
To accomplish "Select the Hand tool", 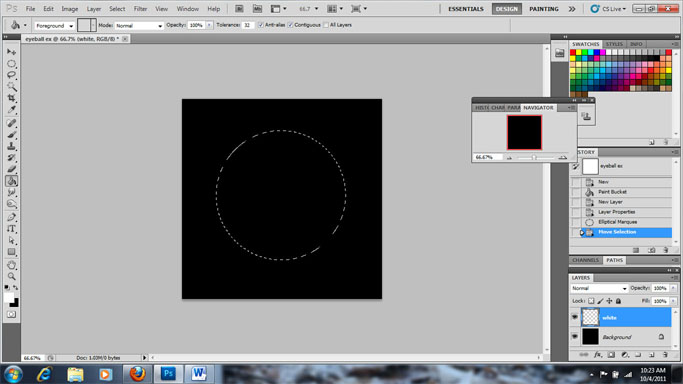I will click(x=11, y=265).
